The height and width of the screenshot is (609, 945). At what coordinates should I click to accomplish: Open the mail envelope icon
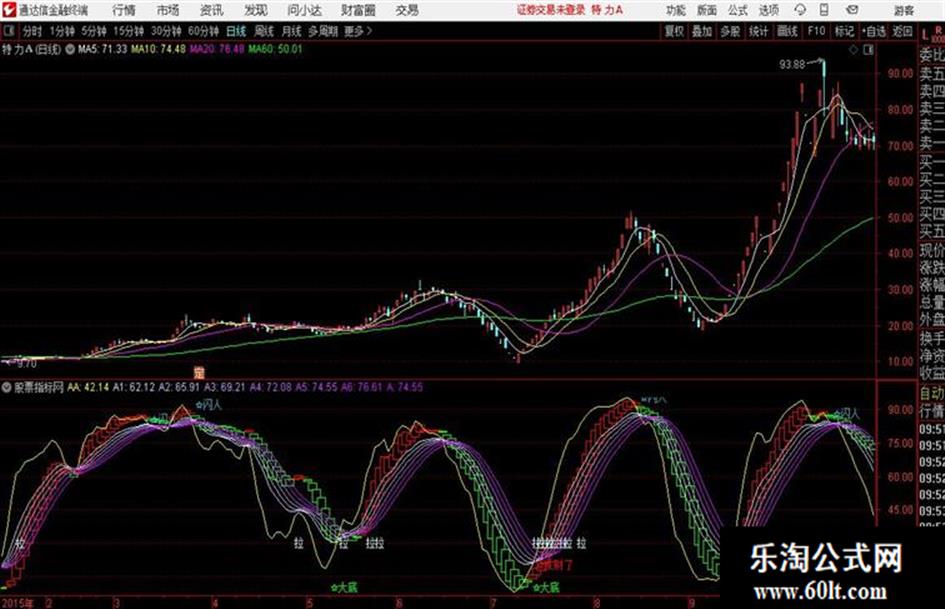point(852,10)
